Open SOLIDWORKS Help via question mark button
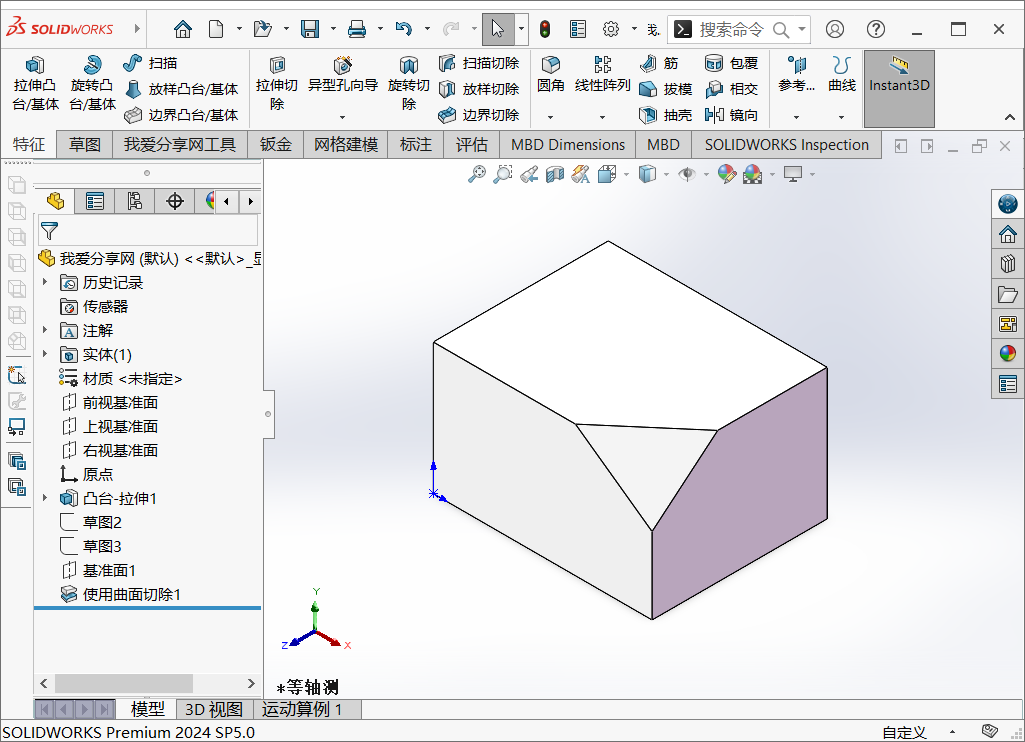The width and height of the screenshot is (1025, 742). coord(875,29)
